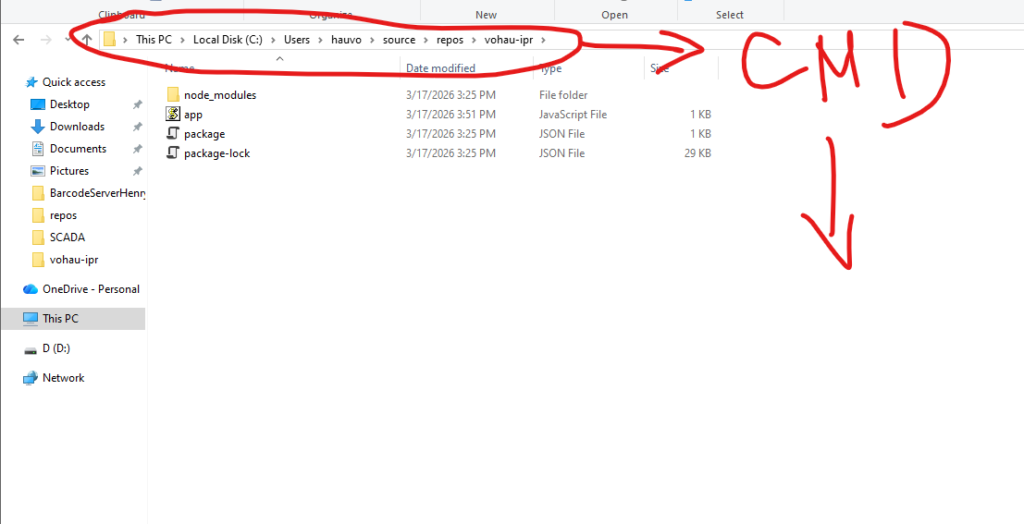Open the node_modules folder icon
This screenshot has width=1024, height=524.
[x=173, y=95]
